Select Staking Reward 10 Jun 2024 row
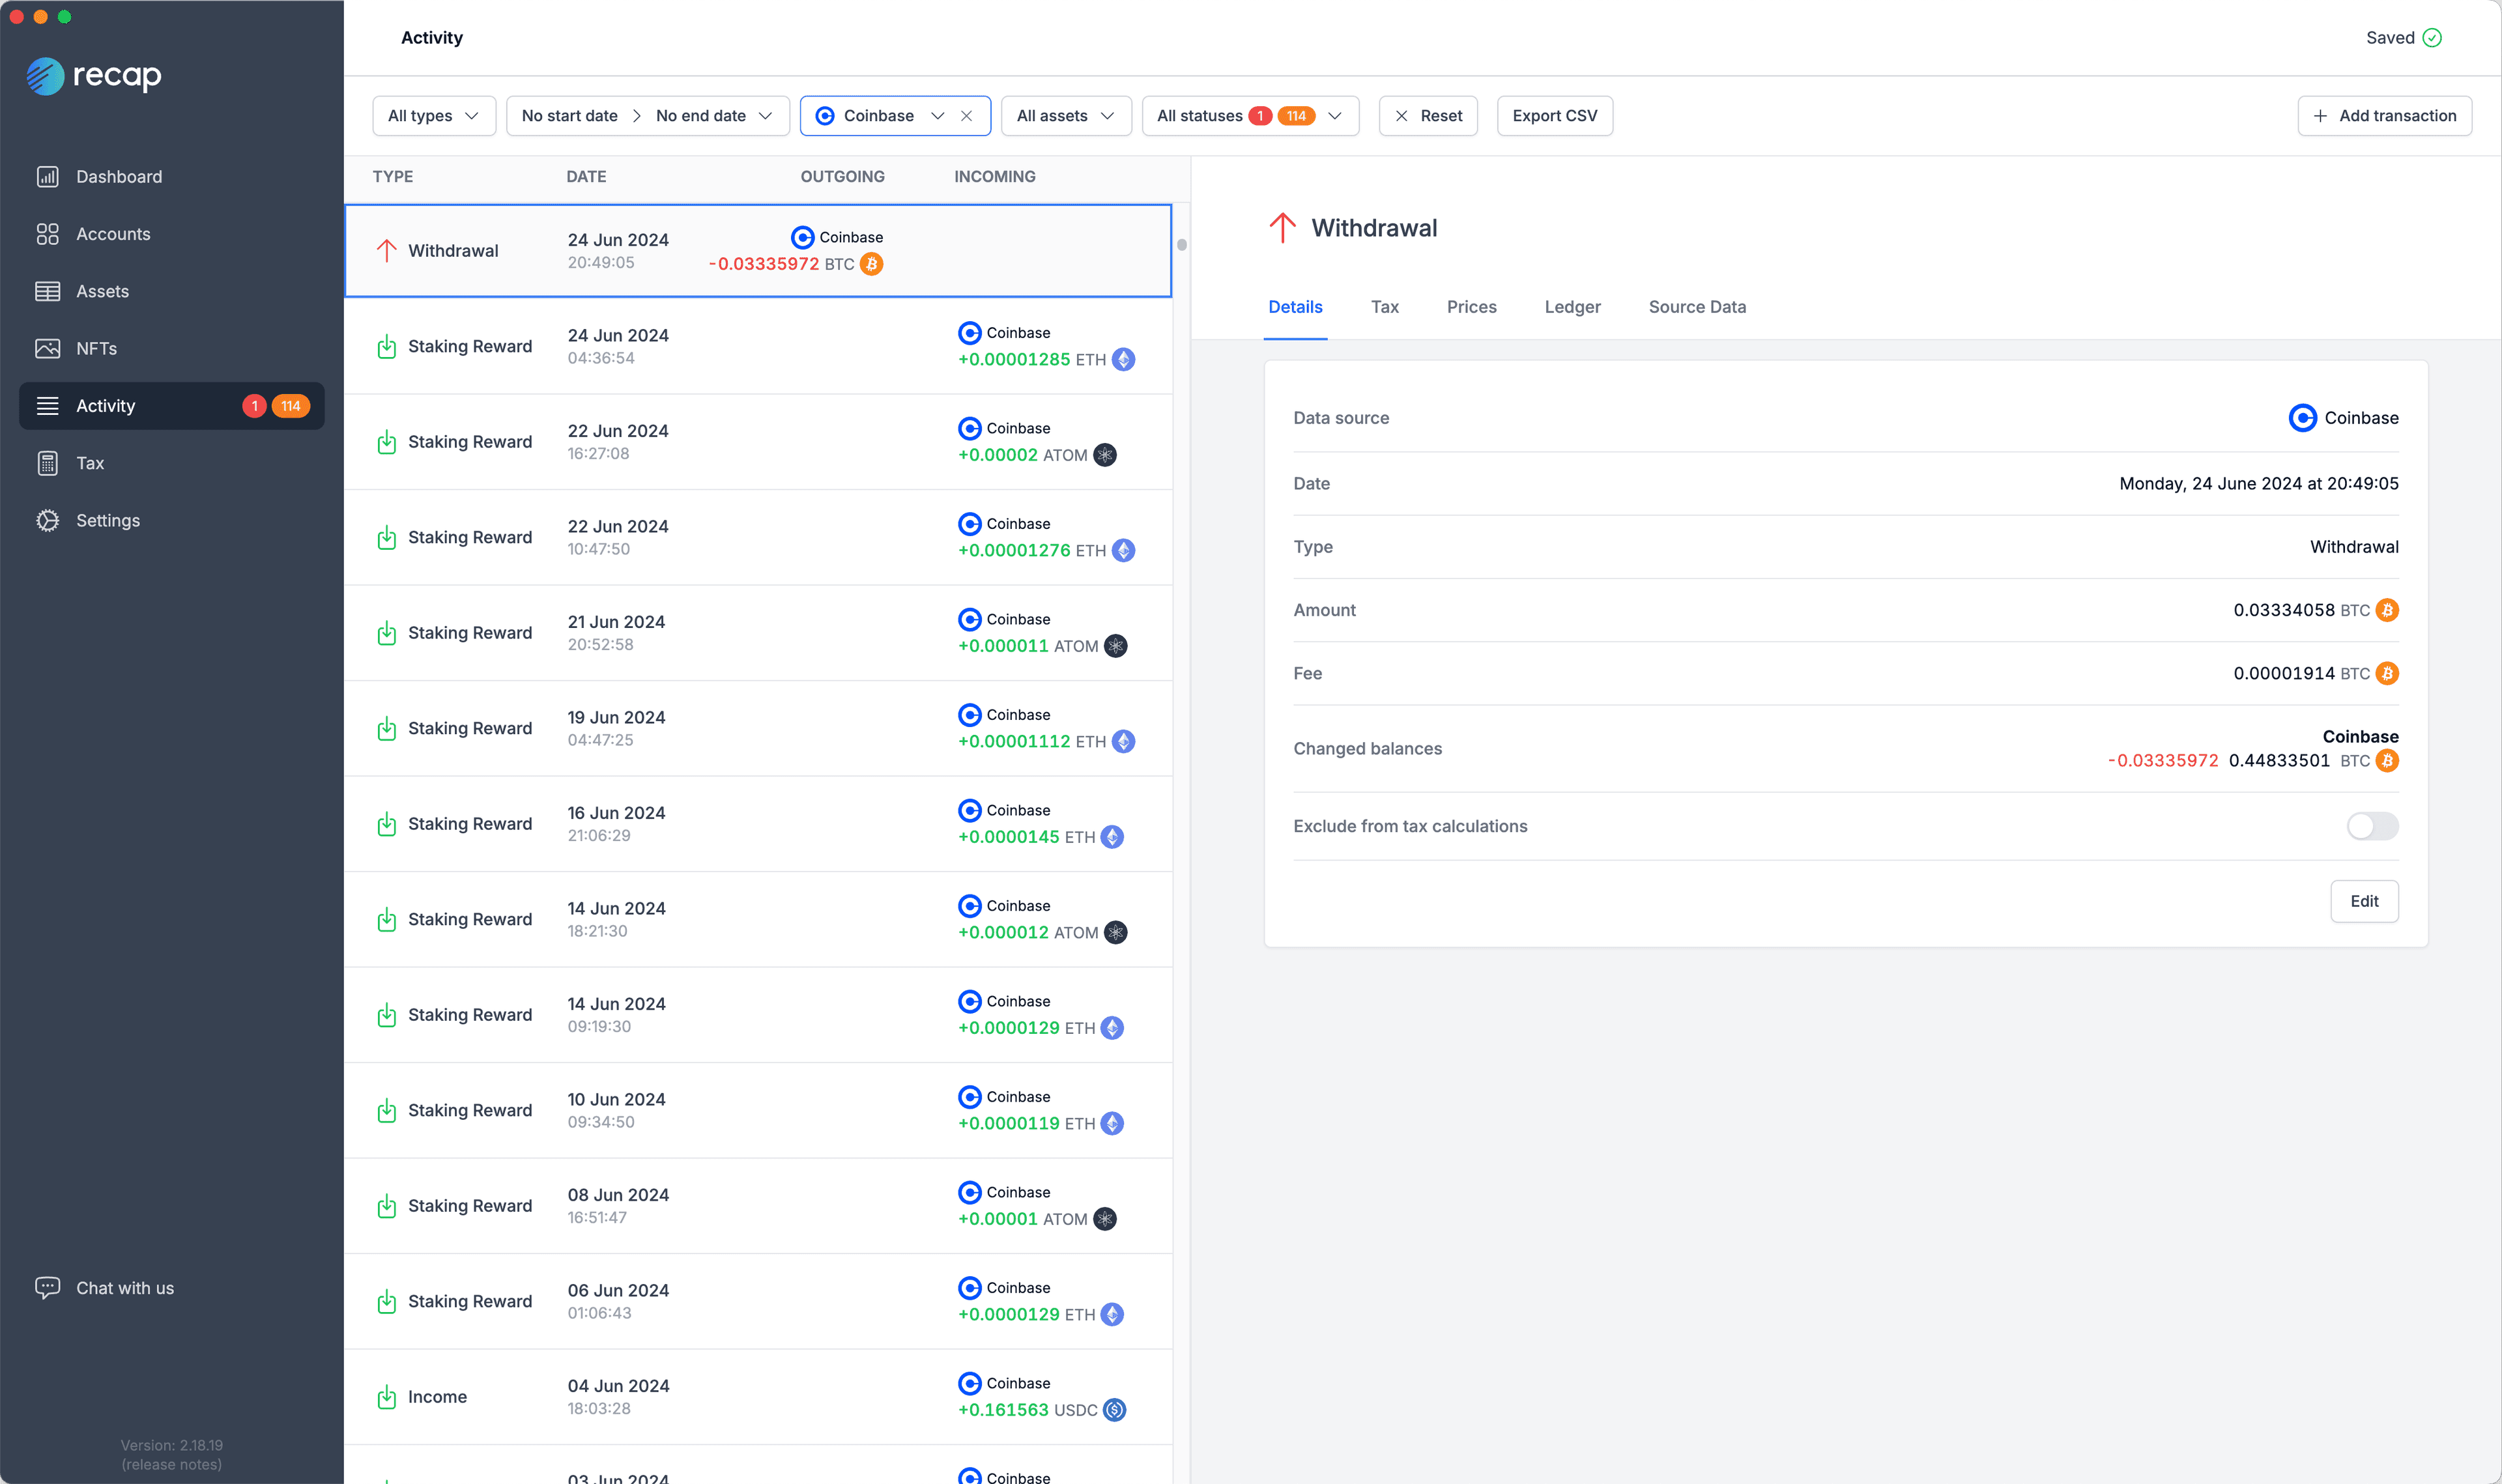This screenshot has width=2502, height=1484. click(x=758, y=1110)
